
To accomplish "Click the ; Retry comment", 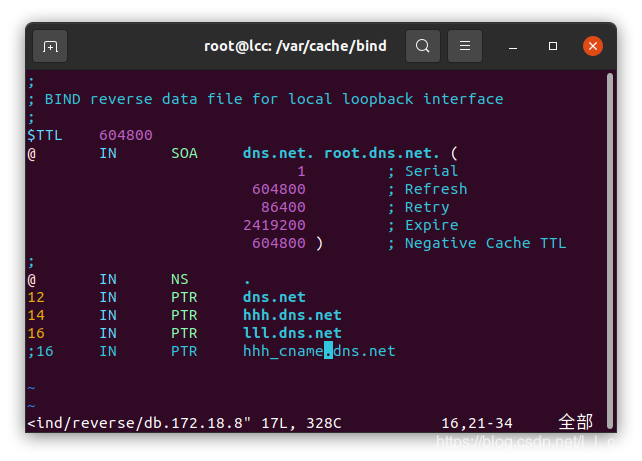I will (418, 208).
